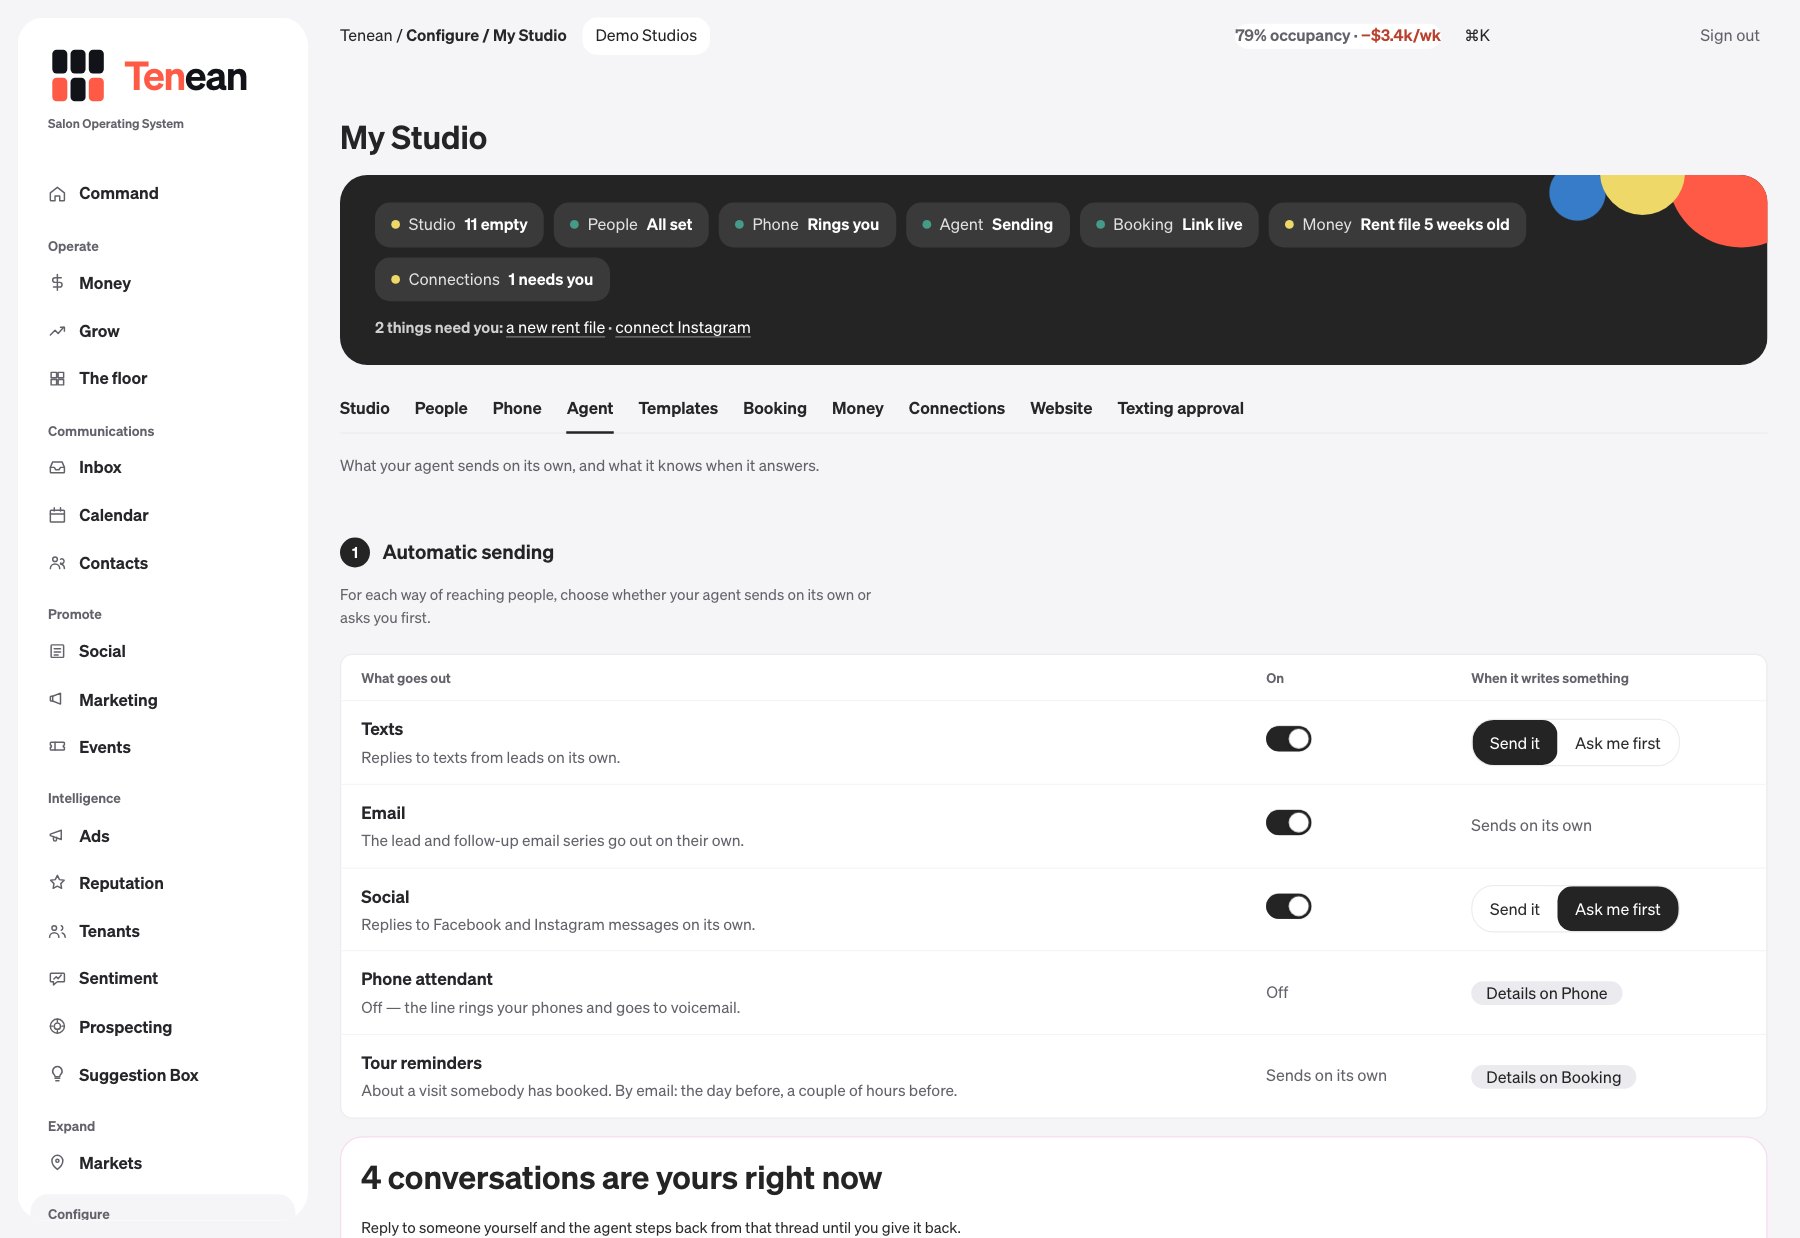Click the Reputation star icon

point(58,883)
